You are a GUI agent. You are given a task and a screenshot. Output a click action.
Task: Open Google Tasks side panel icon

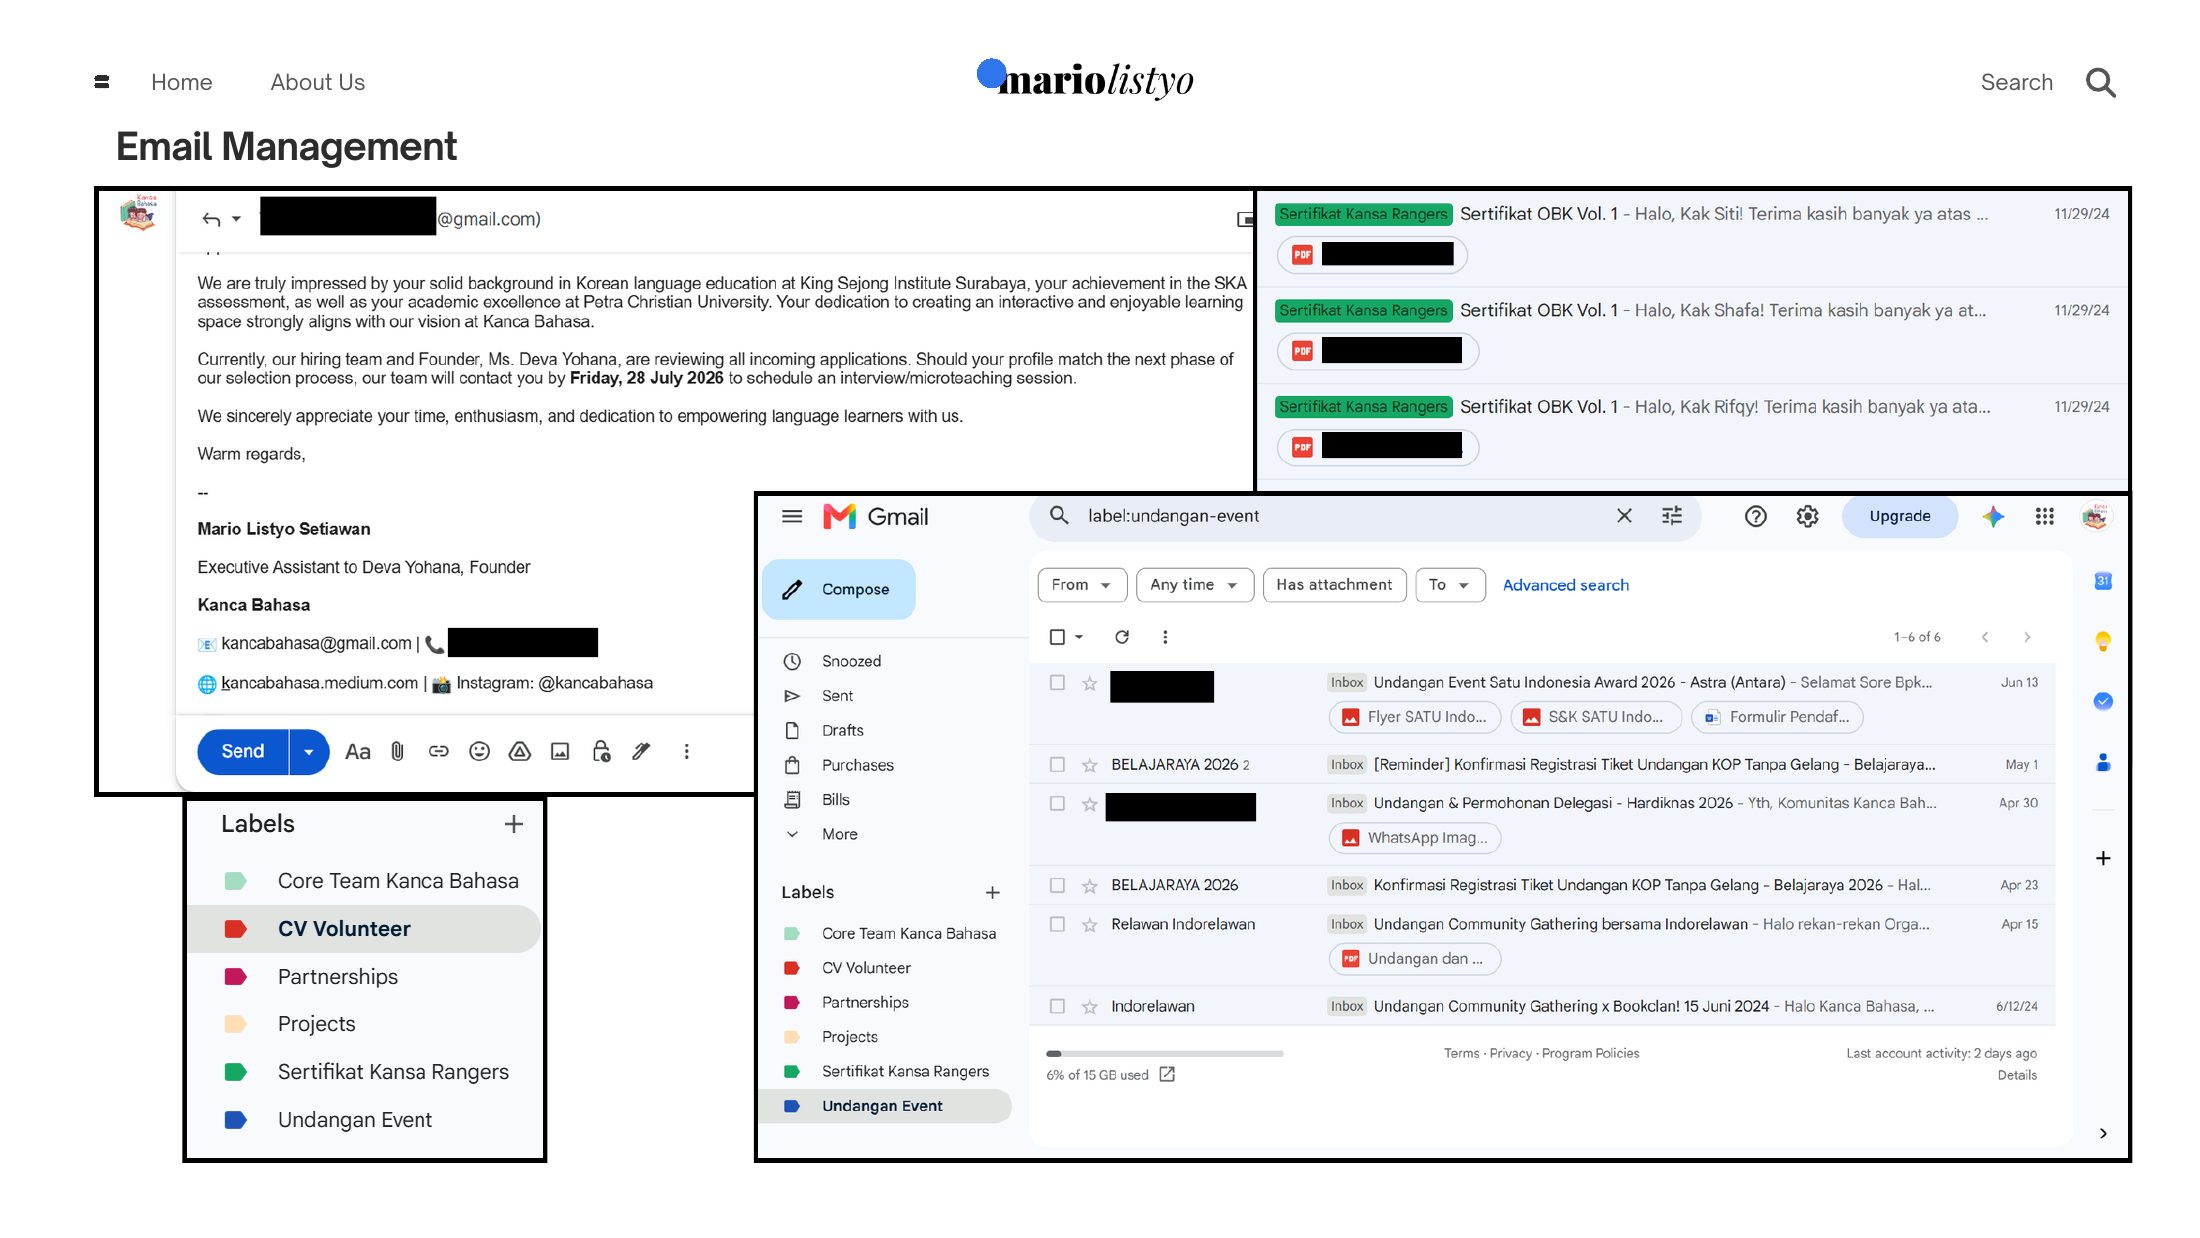(2103, 701)
